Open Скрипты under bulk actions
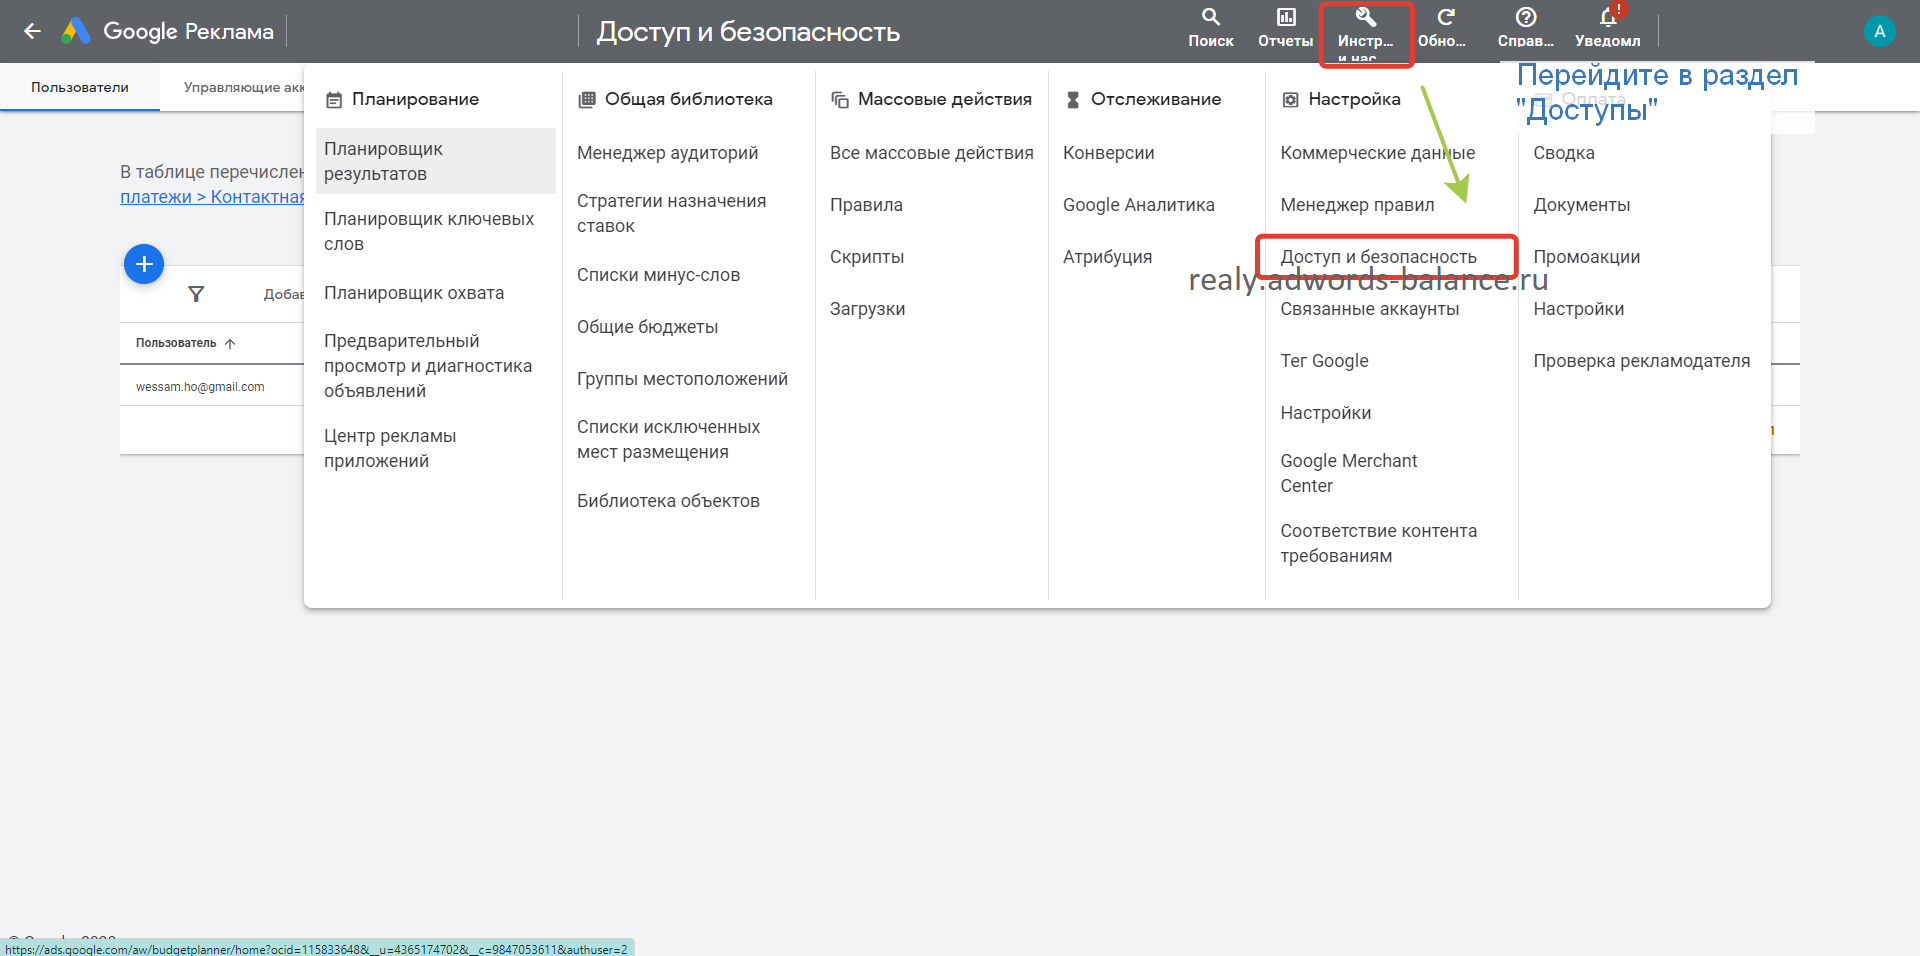Image resolution: width=1920 pixels, height=956 pixels. [x=867, y=257]
